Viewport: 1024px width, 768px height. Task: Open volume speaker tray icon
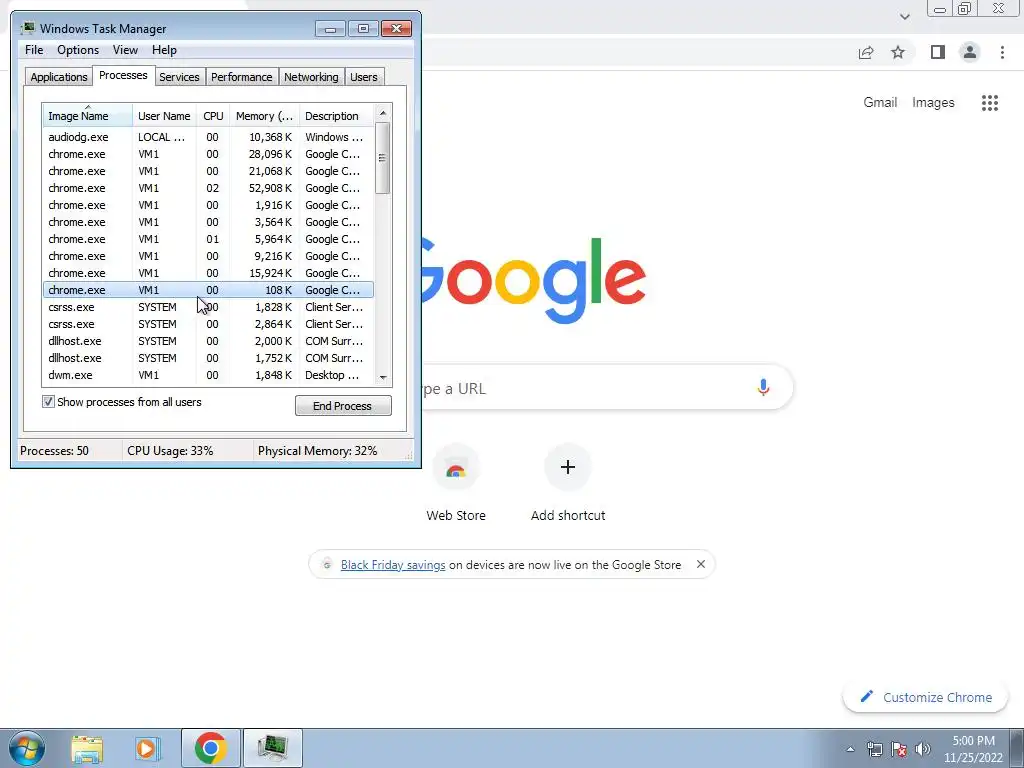pyautogui.click(x=923, y=749)
